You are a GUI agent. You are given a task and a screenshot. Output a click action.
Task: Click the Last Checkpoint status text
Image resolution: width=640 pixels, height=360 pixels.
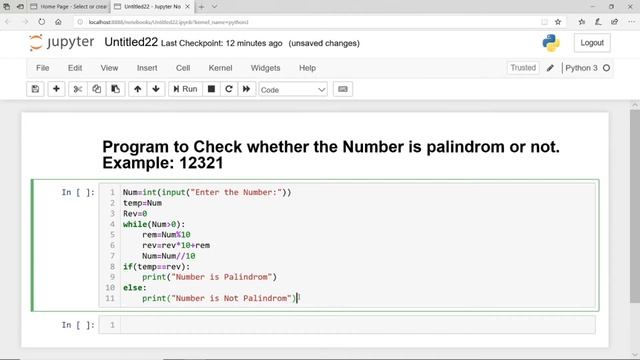(222, 43)
